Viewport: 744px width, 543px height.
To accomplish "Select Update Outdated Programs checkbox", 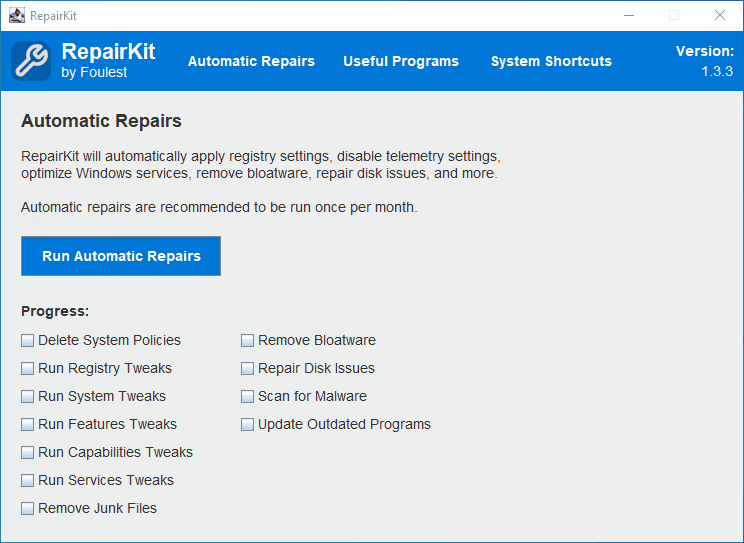I will click(247, 424).
